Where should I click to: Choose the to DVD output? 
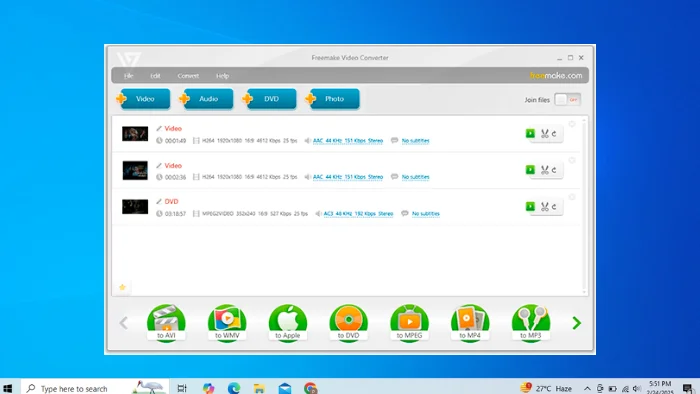pyautogui.click(x=348, y=323)
